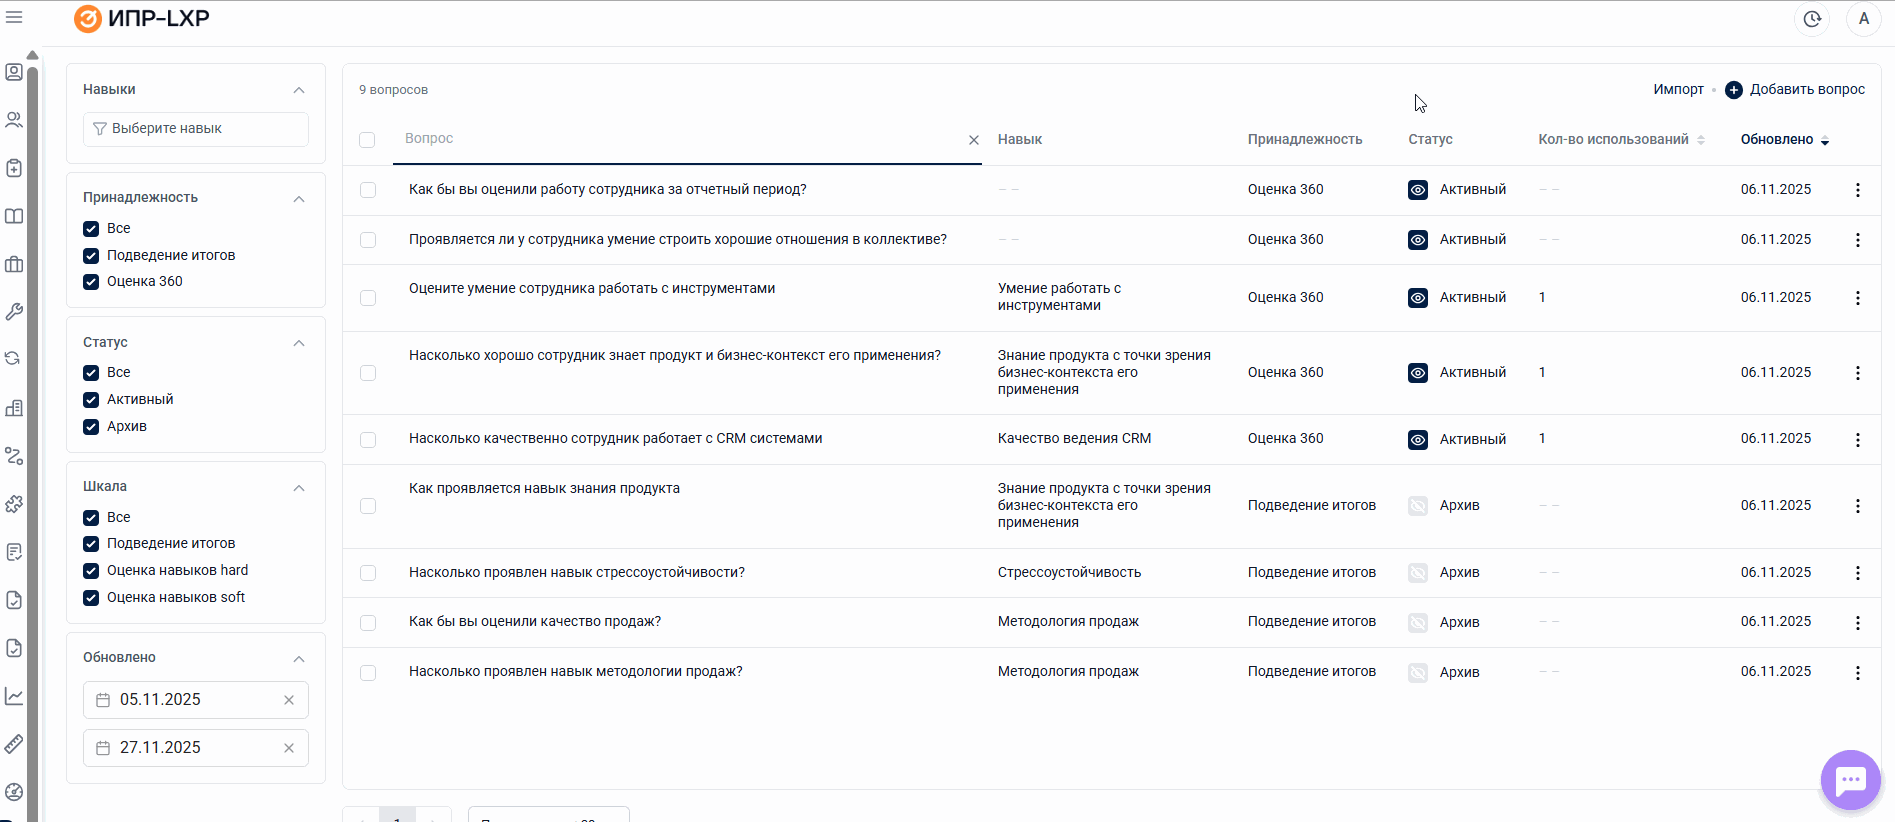Open the book icon section in sidebar

[x=14, y=216]
